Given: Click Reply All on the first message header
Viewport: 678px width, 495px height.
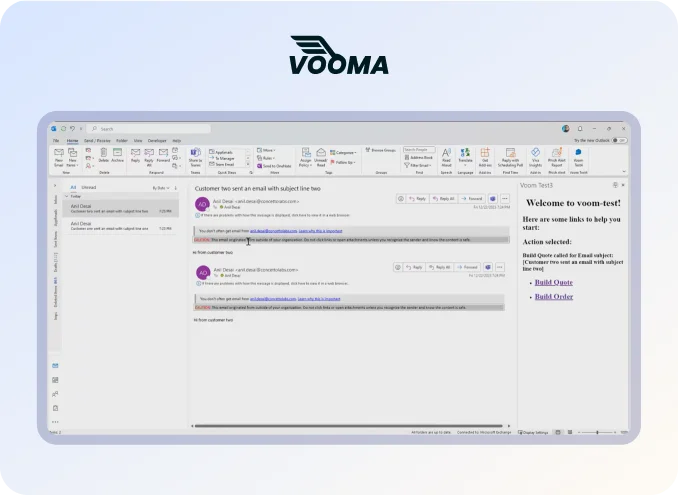Looking at the screenshot, I should pos(444,199).
